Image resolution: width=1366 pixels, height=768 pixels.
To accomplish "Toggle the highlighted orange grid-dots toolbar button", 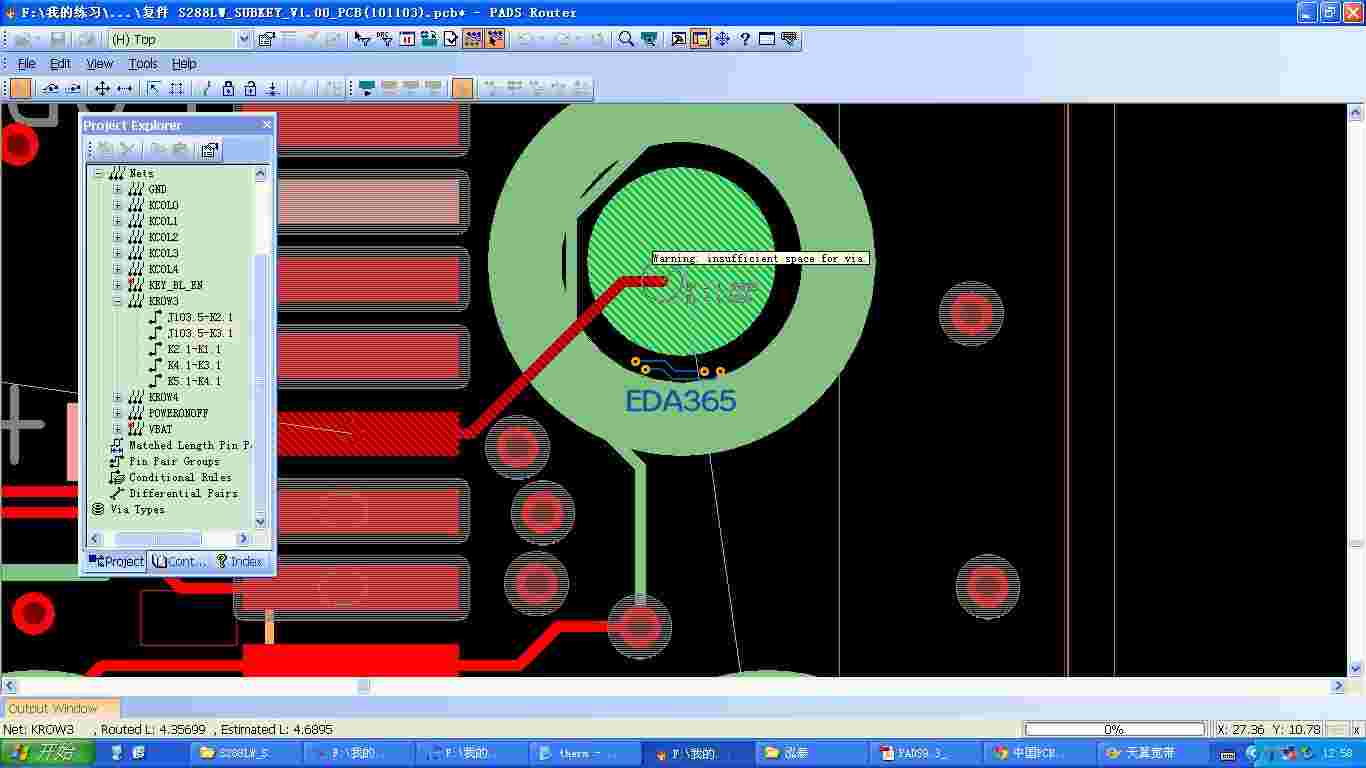I will [473, 39].
